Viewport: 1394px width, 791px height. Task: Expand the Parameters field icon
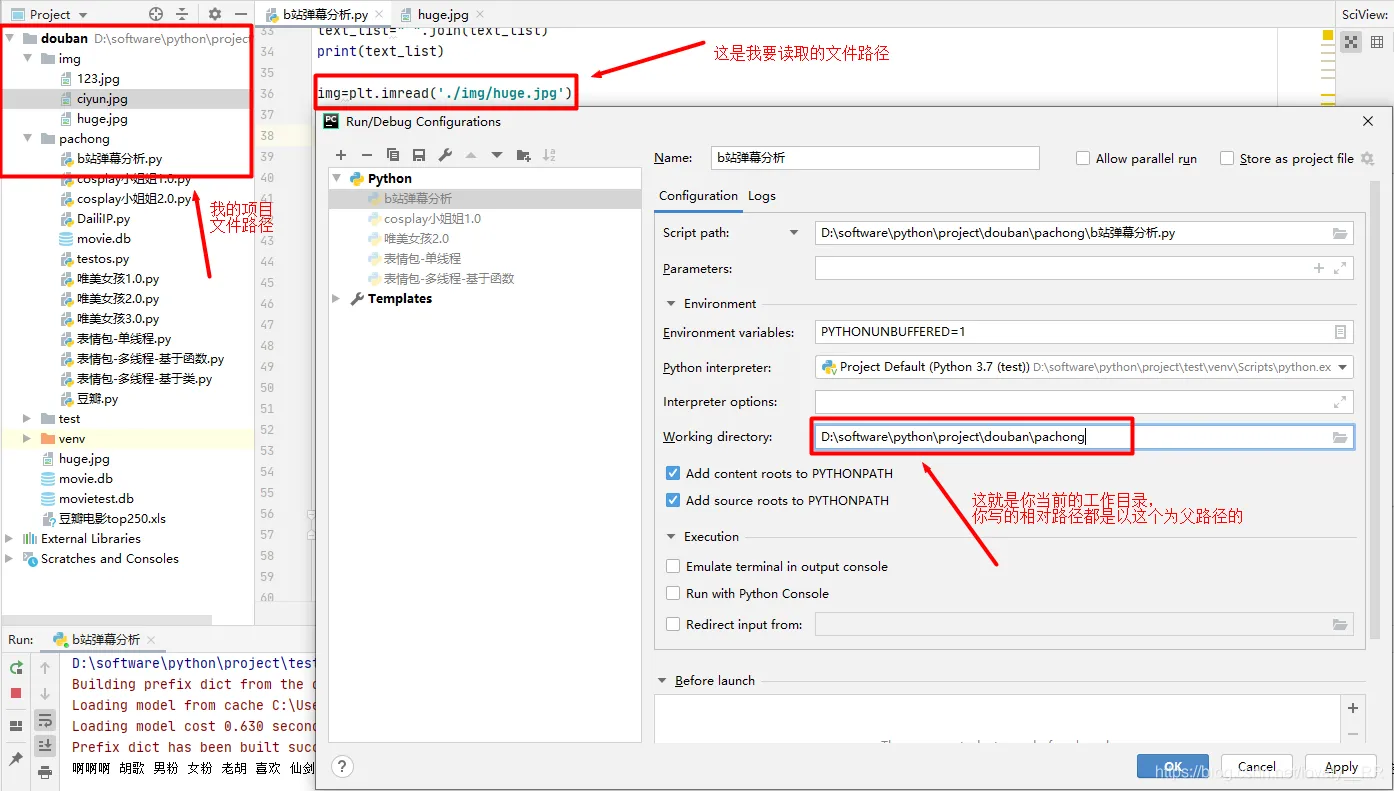(1340, 268)
